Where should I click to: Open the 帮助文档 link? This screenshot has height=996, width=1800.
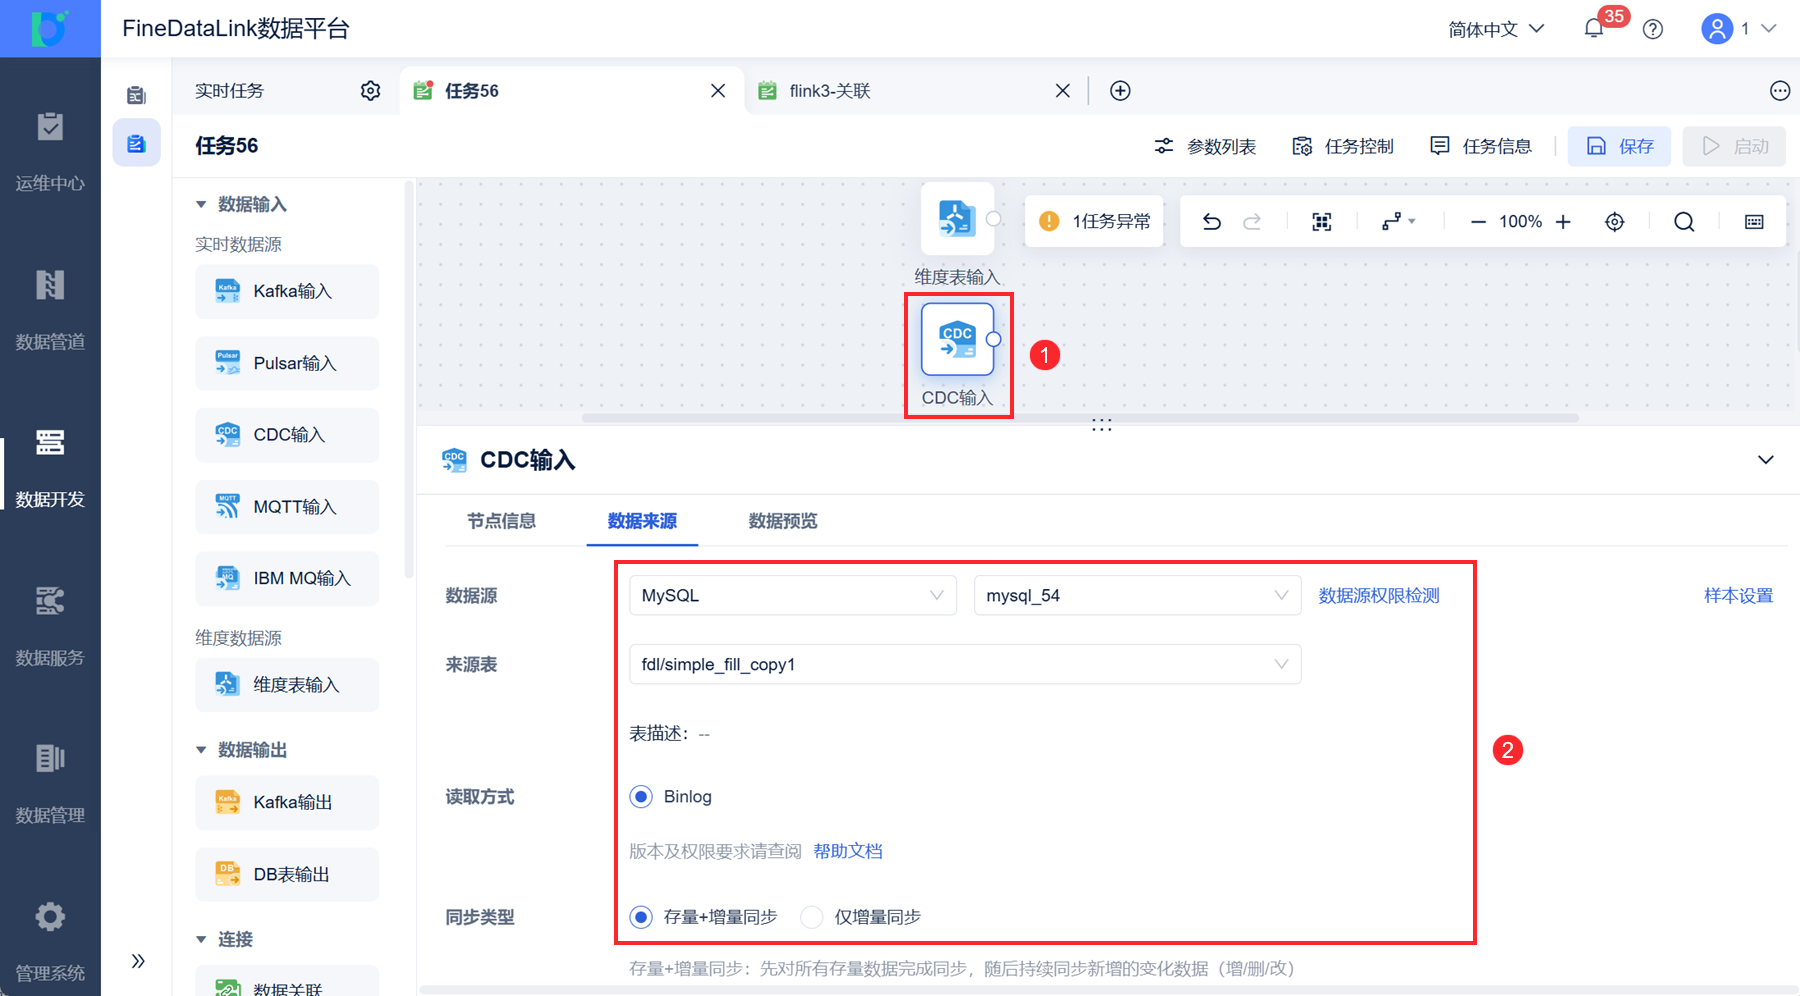848,851
